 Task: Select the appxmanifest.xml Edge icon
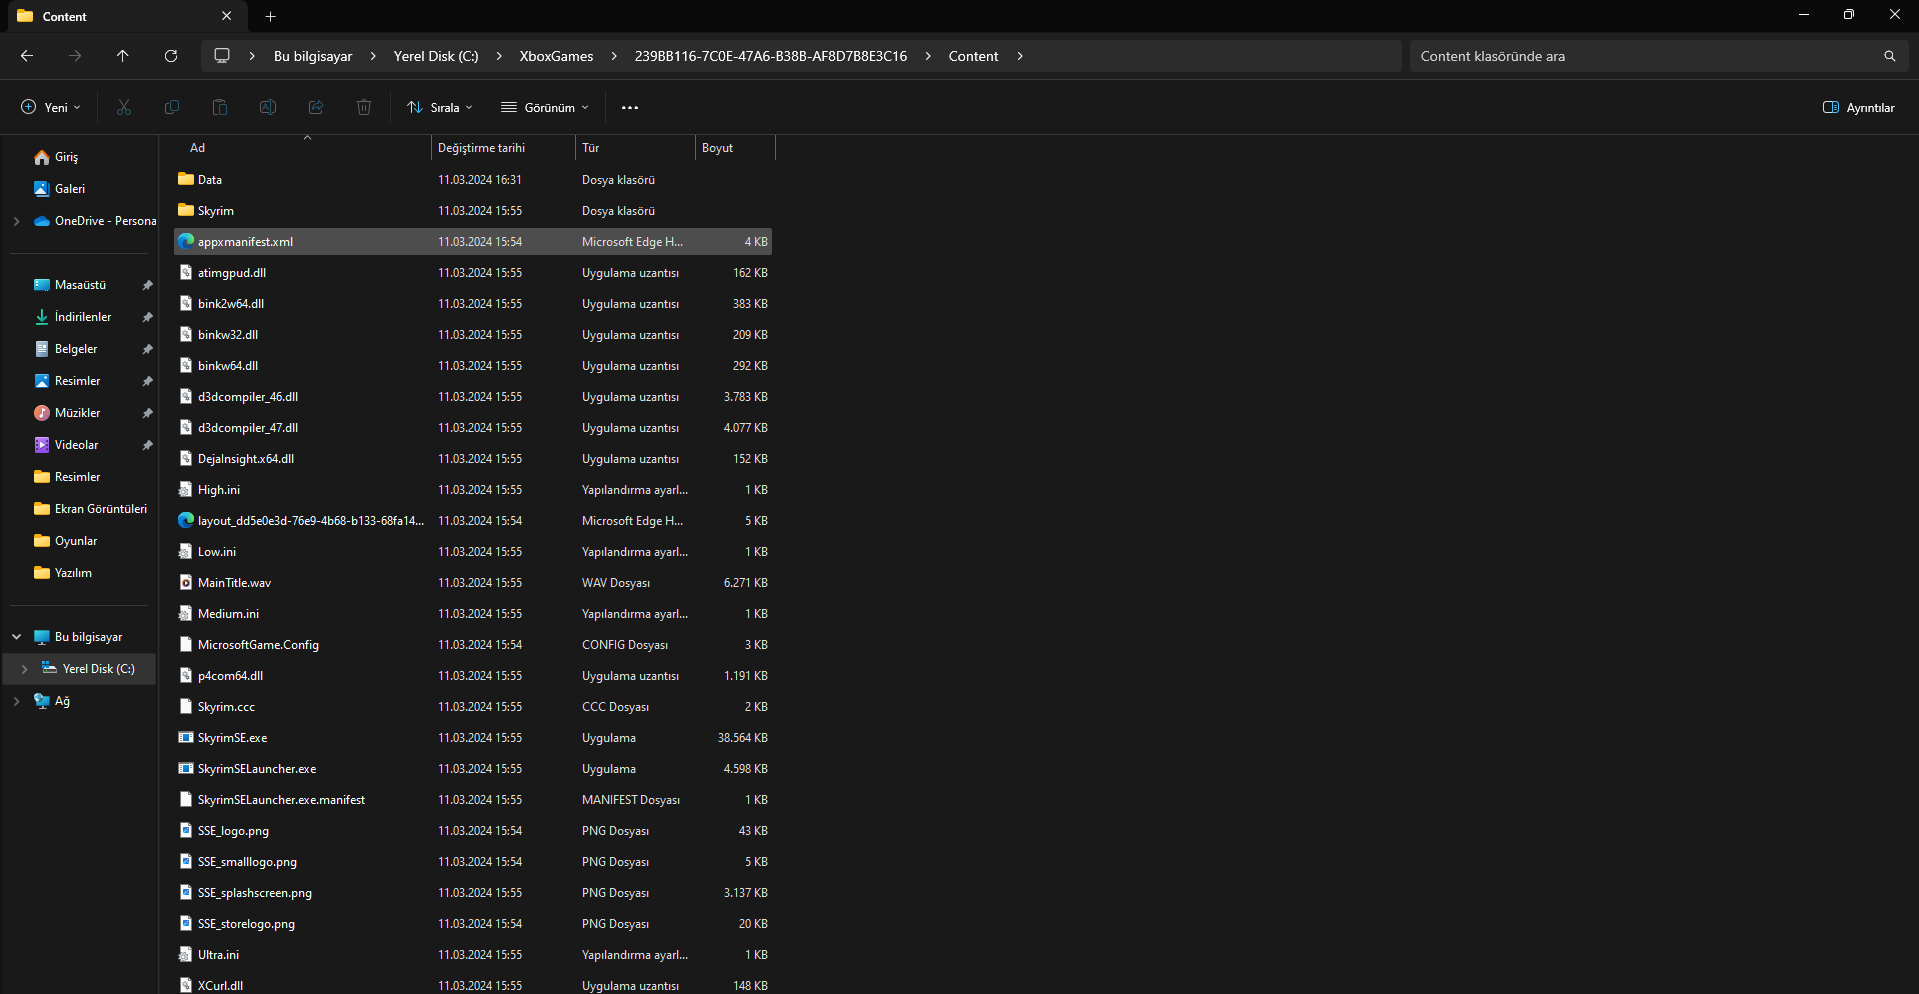pos(186,242)
